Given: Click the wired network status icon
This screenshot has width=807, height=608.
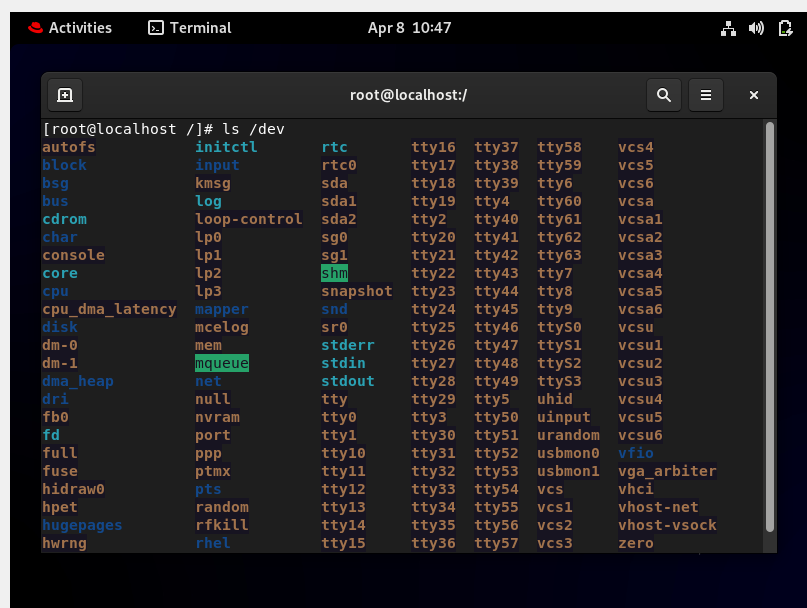Looking at the screenshot, I should point(728,28).
